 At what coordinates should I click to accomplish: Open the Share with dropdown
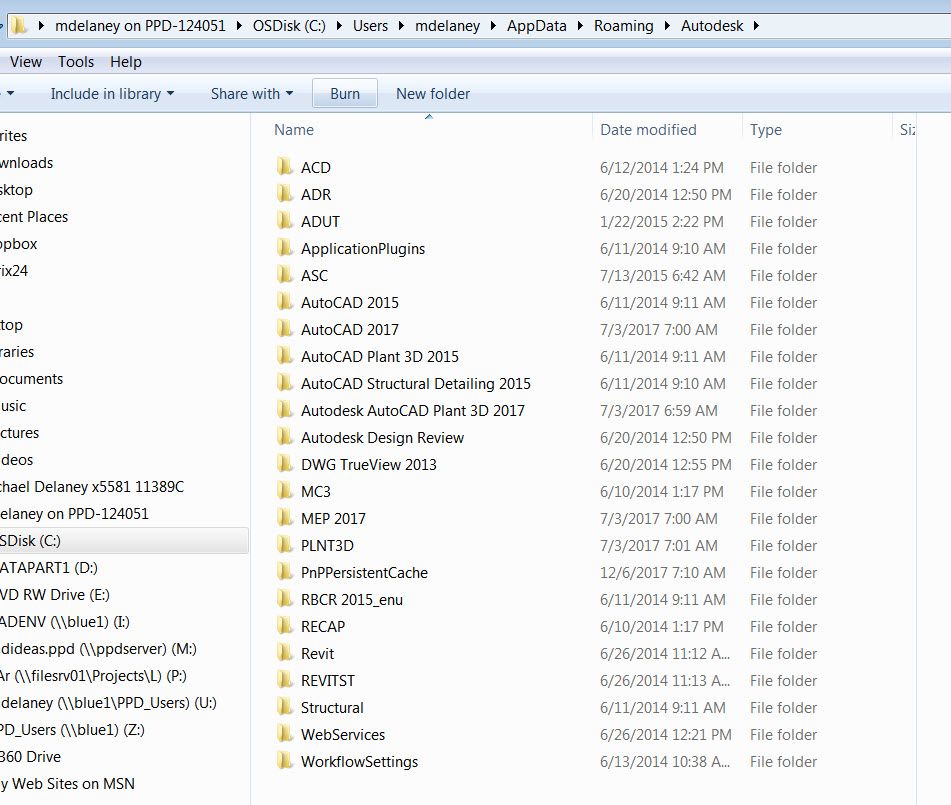[x=252, y=93]
